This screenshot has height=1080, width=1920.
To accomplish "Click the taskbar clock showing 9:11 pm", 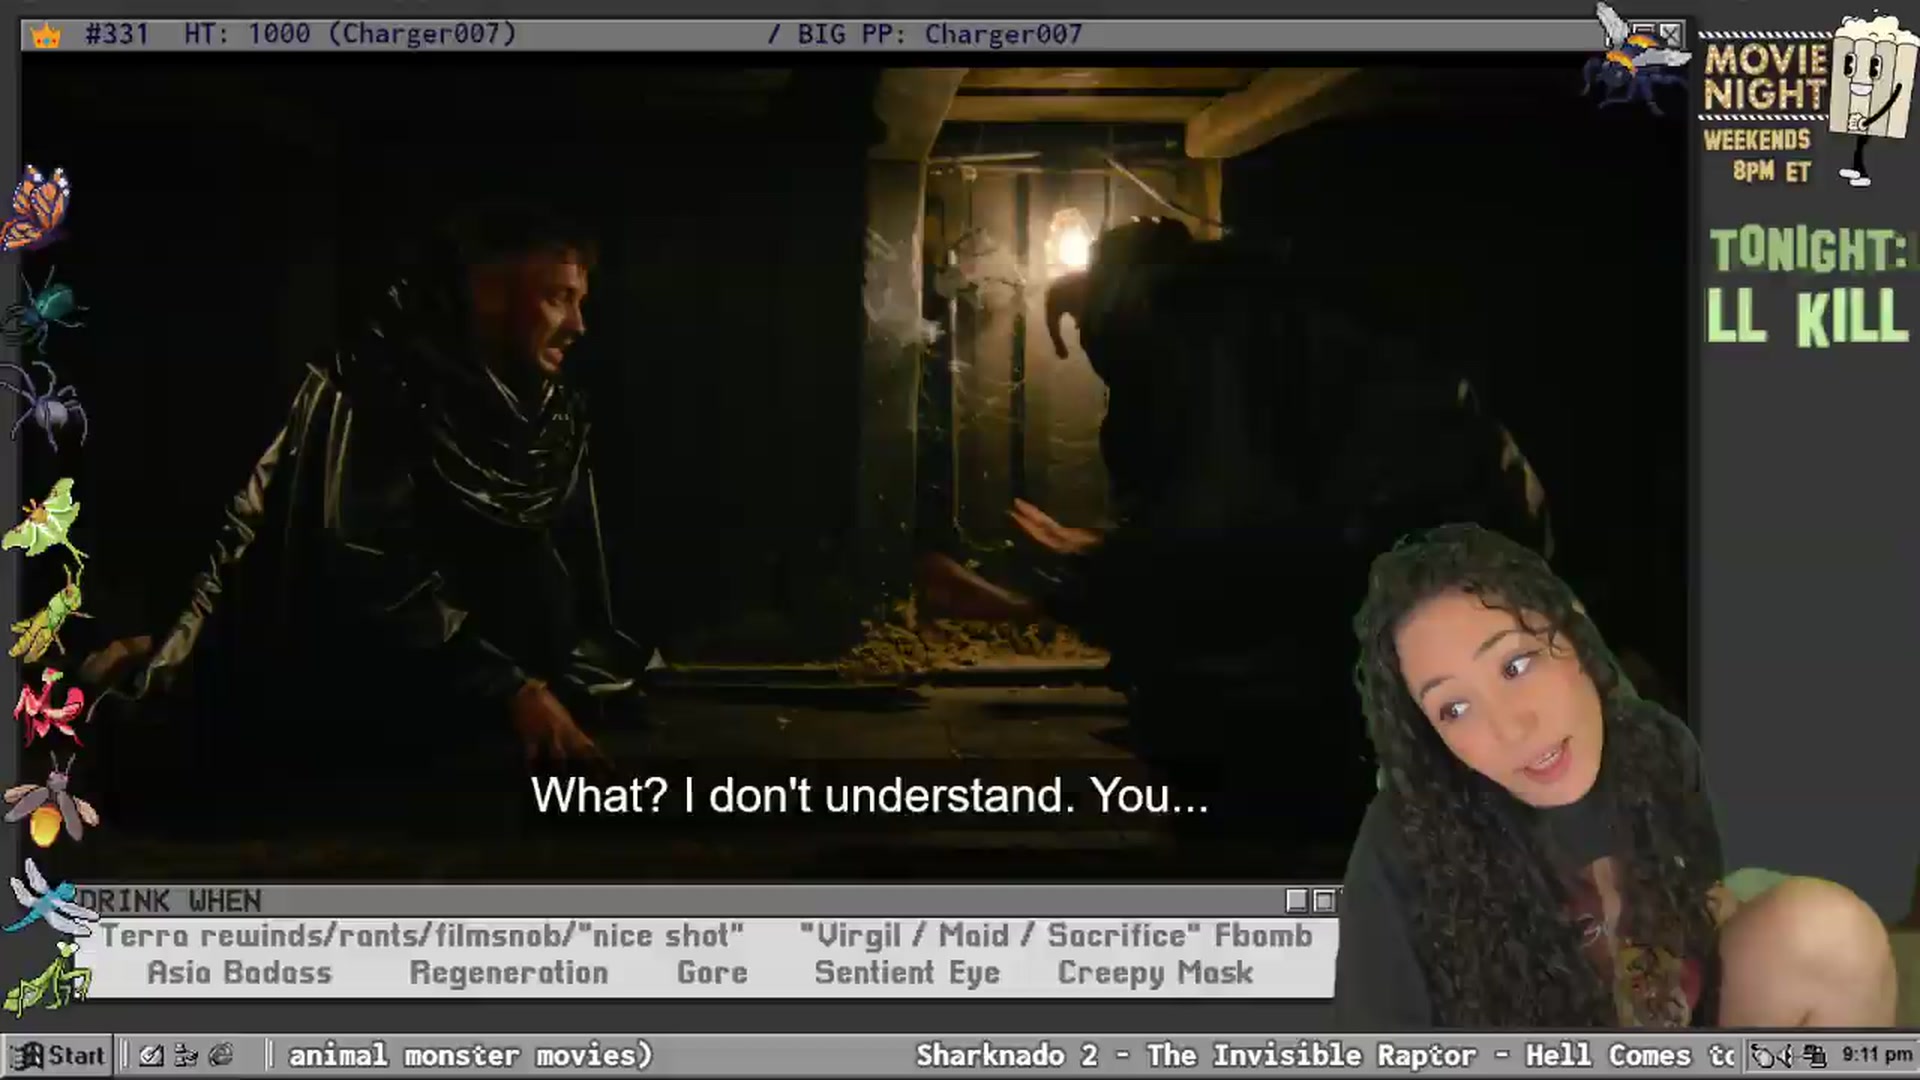I will 1877,1055.
